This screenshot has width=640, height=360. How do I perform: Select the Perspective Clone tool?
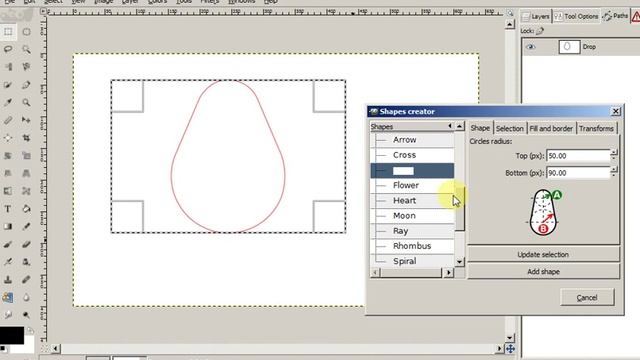8,297
